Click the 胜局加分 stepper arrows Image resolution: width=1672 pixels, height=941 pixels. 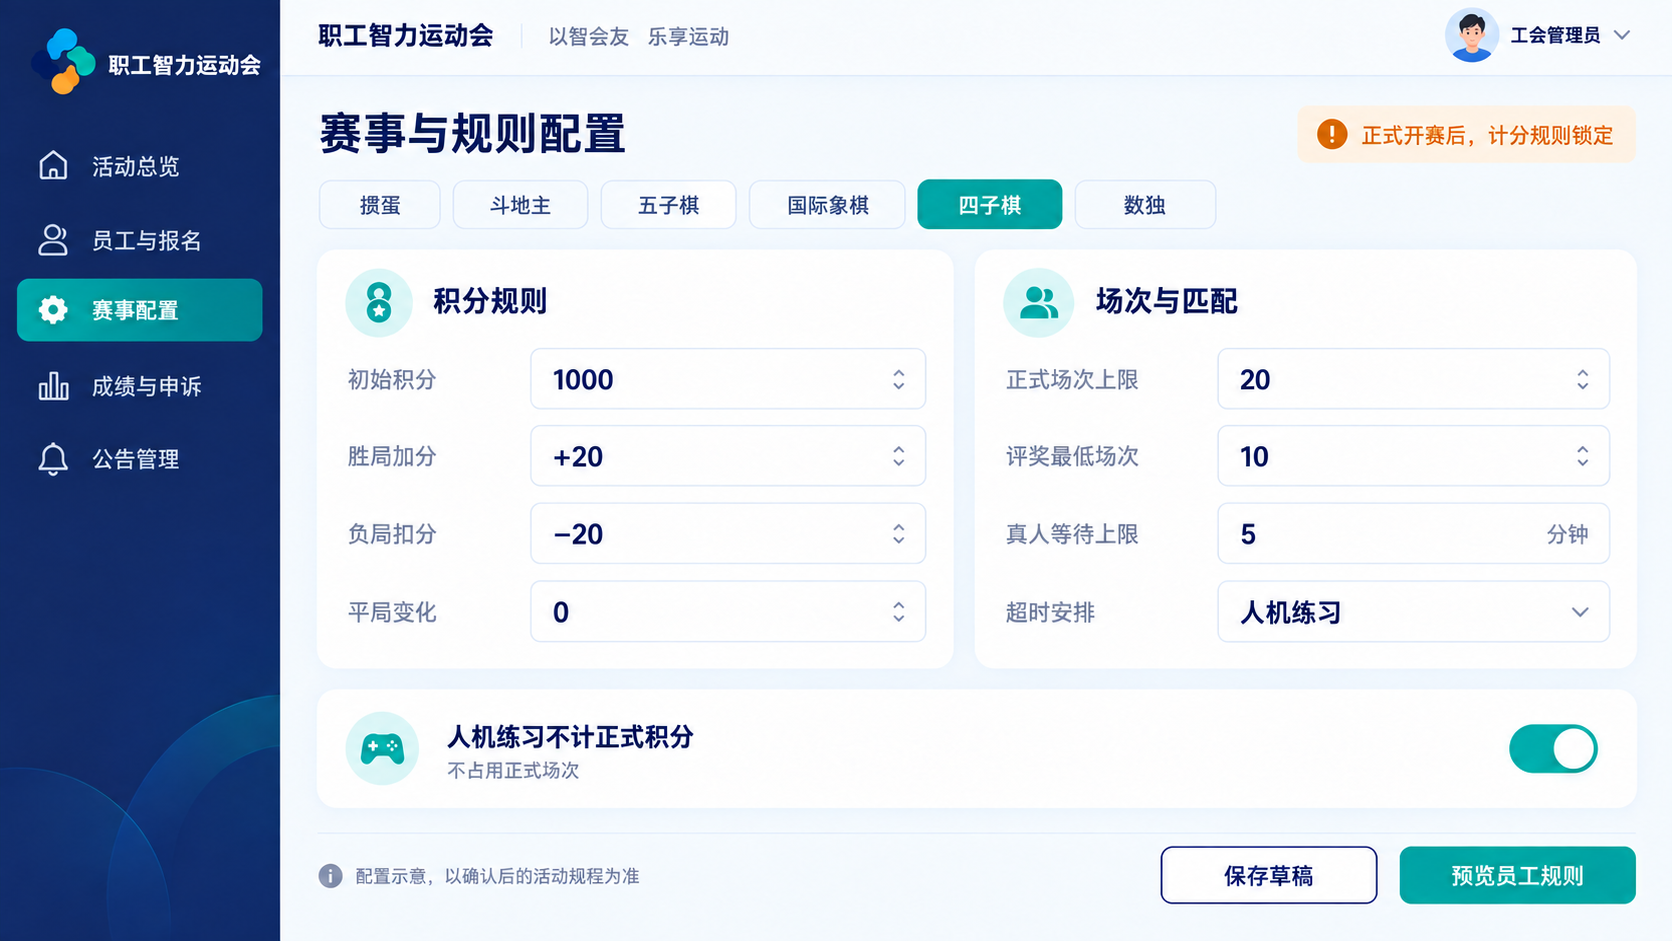[x=898, y=456]
